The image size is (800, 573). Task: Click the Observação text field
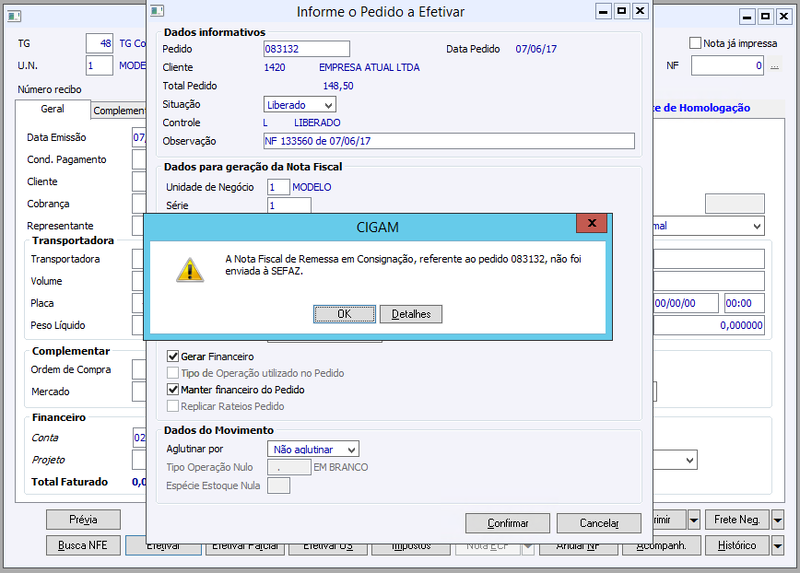coord(449,141)
